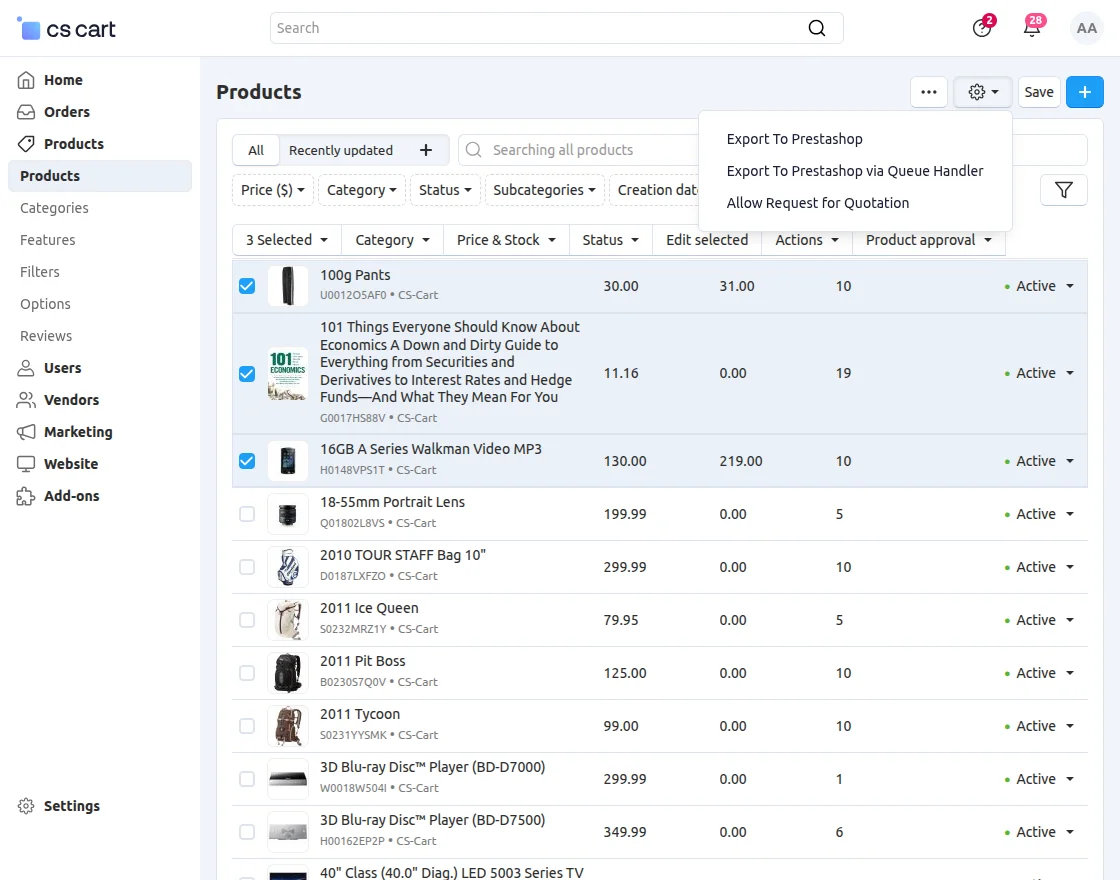The image size is (1120, 880).
Task: Select Orders from the sidebar
Action: pyautogui.click(x=68, y=111)
